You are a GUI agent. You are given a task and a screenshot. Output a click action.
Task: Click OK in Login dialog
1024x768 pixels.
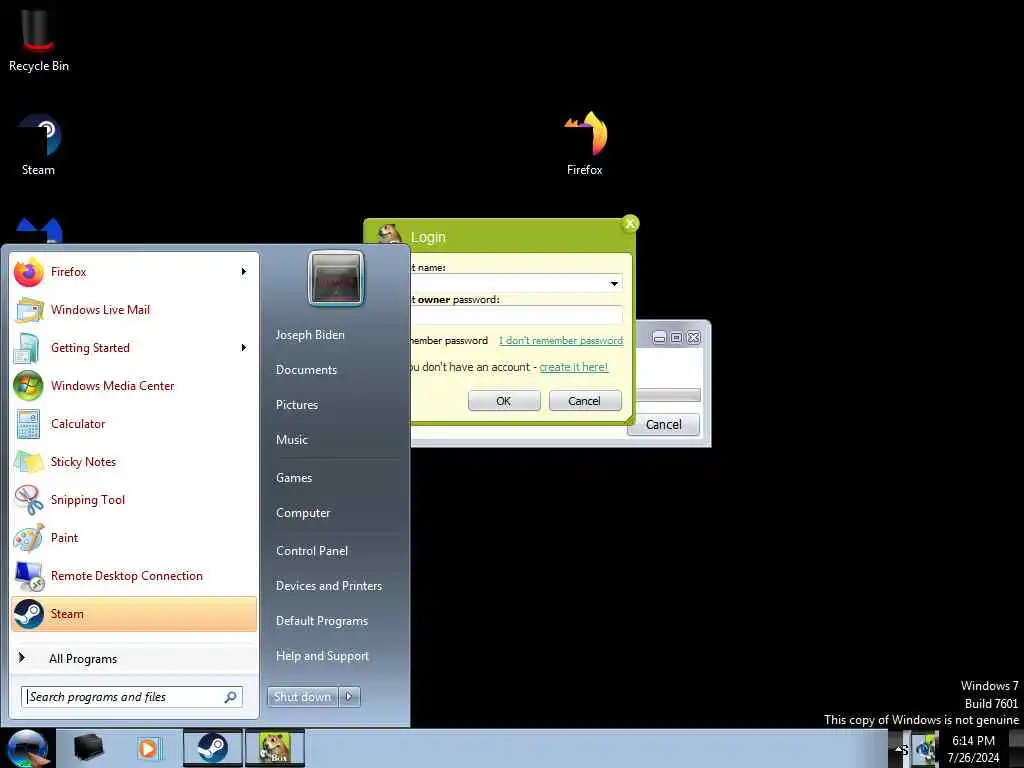[x=504, y=401]
